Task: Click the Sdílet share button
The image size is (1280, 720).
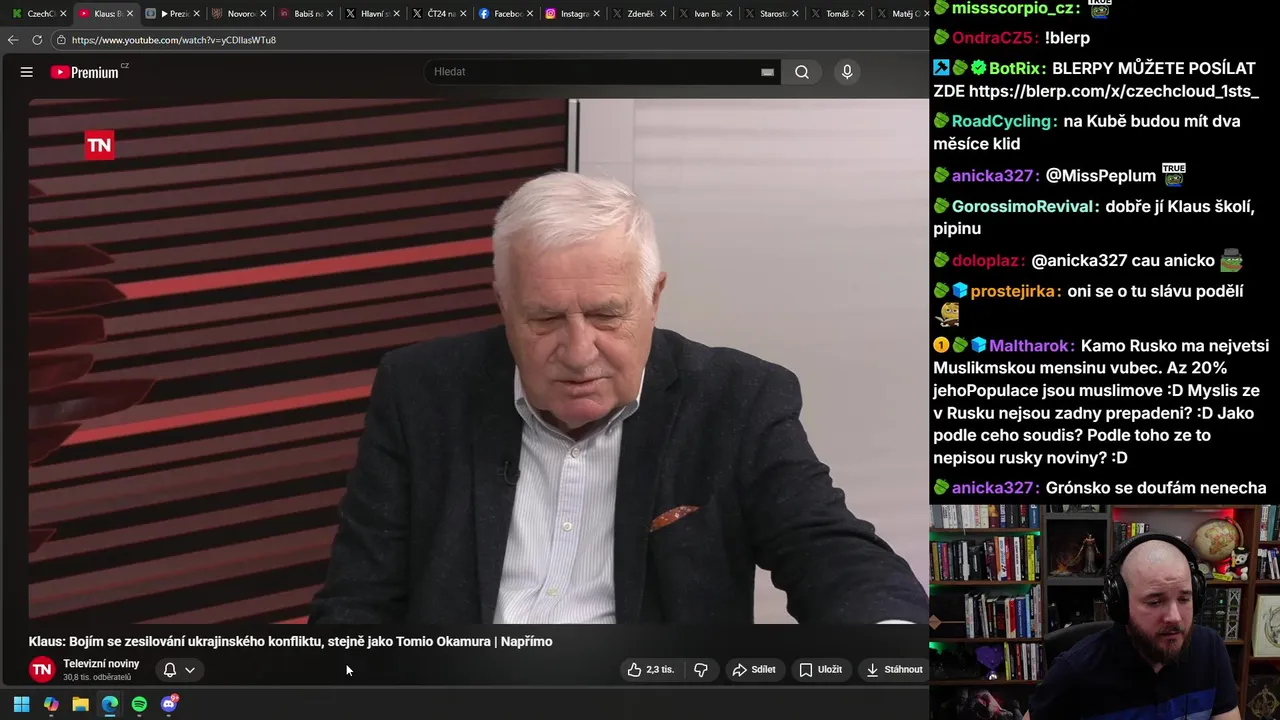Action: pos(754,670)
